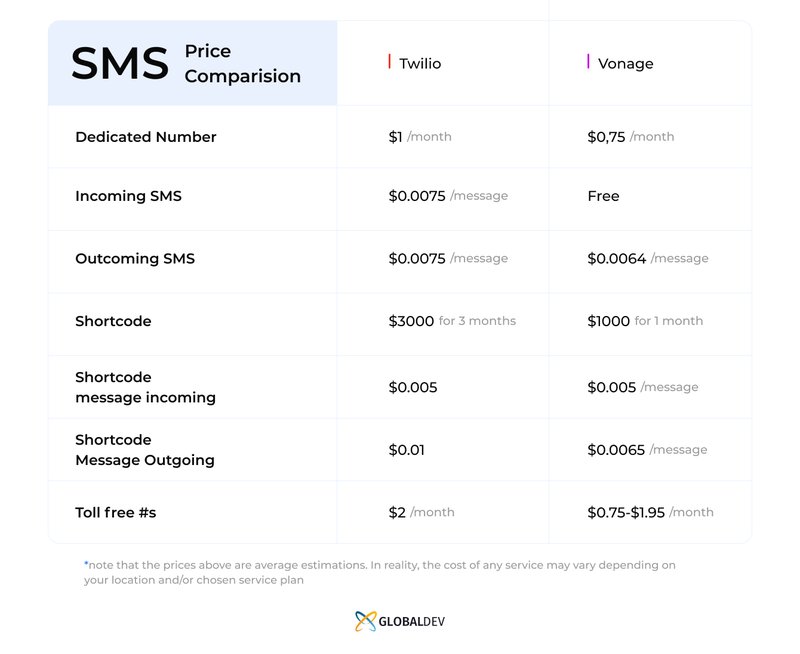Click Twilio's $1 /month price
800x654 pixels.
(420, 137)
